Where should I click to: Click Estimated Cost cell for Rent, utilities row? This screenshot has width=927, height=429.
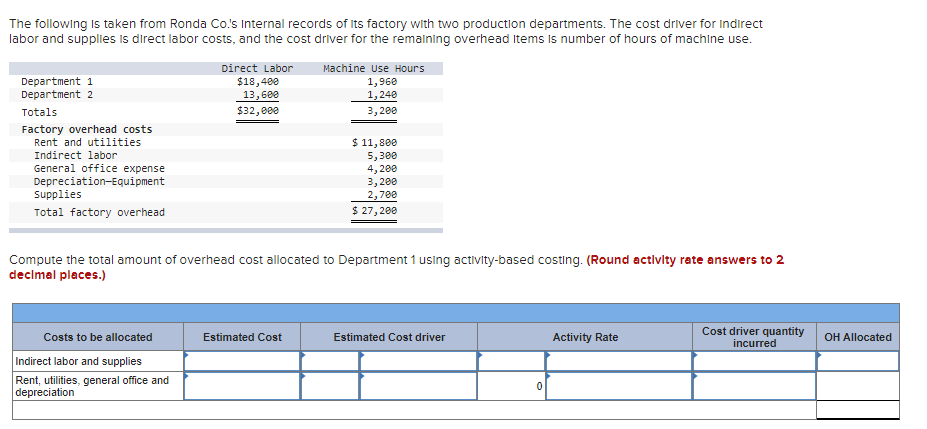(x=242, y=386)
